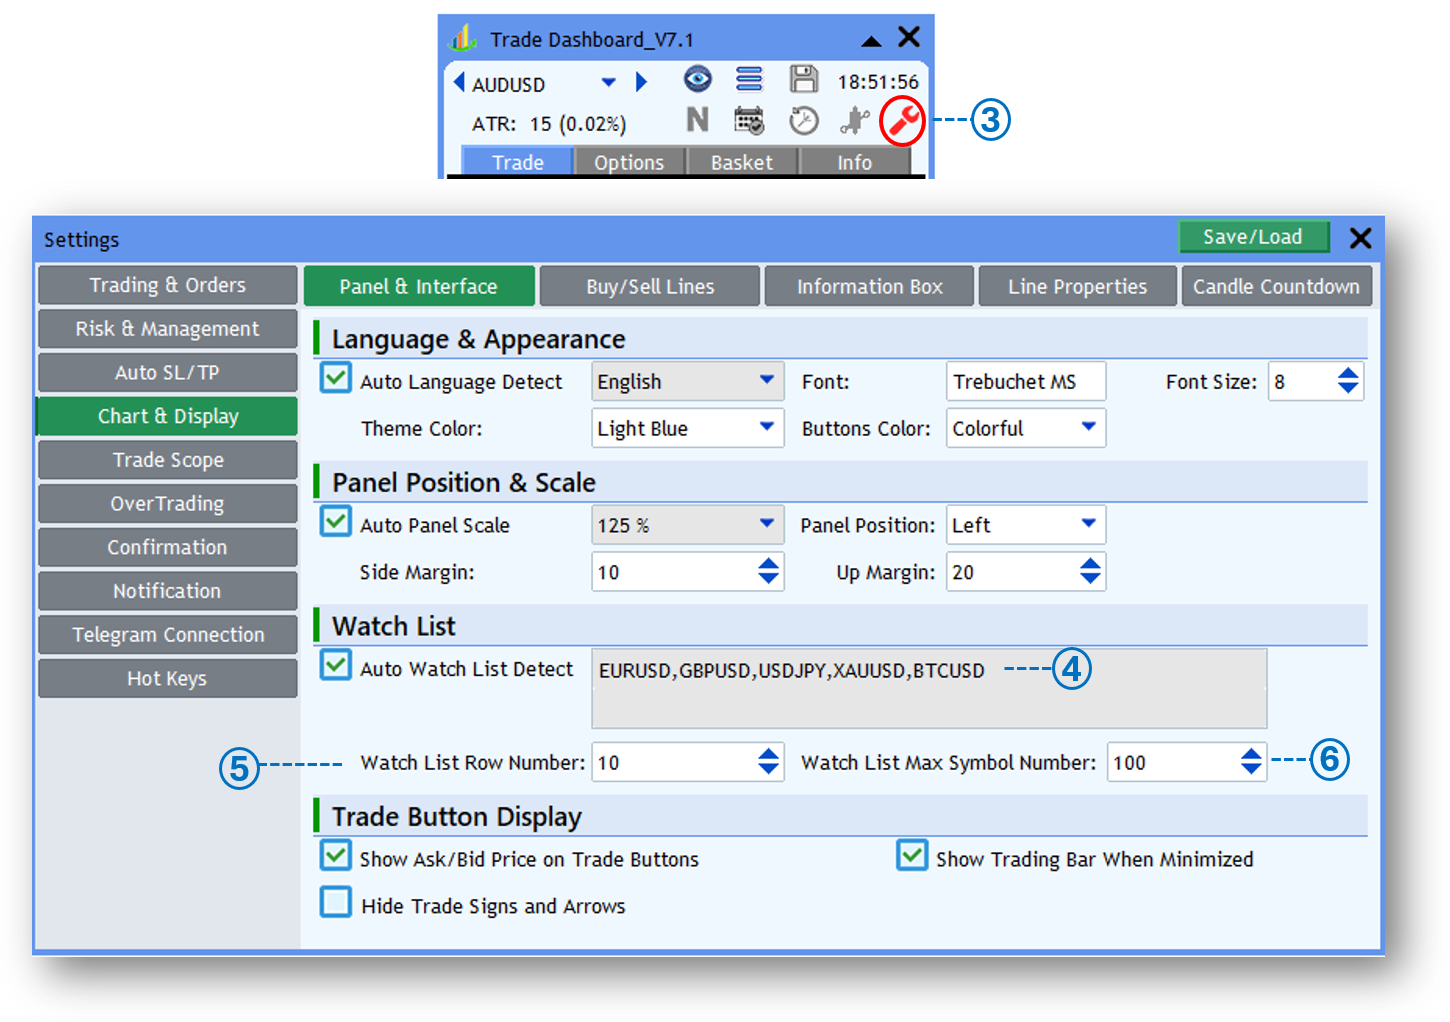Image resolution: width=1450 pixels, height=1022 pixels.
Task: Click the floppy disk save icon
Action: pos(803,79)
